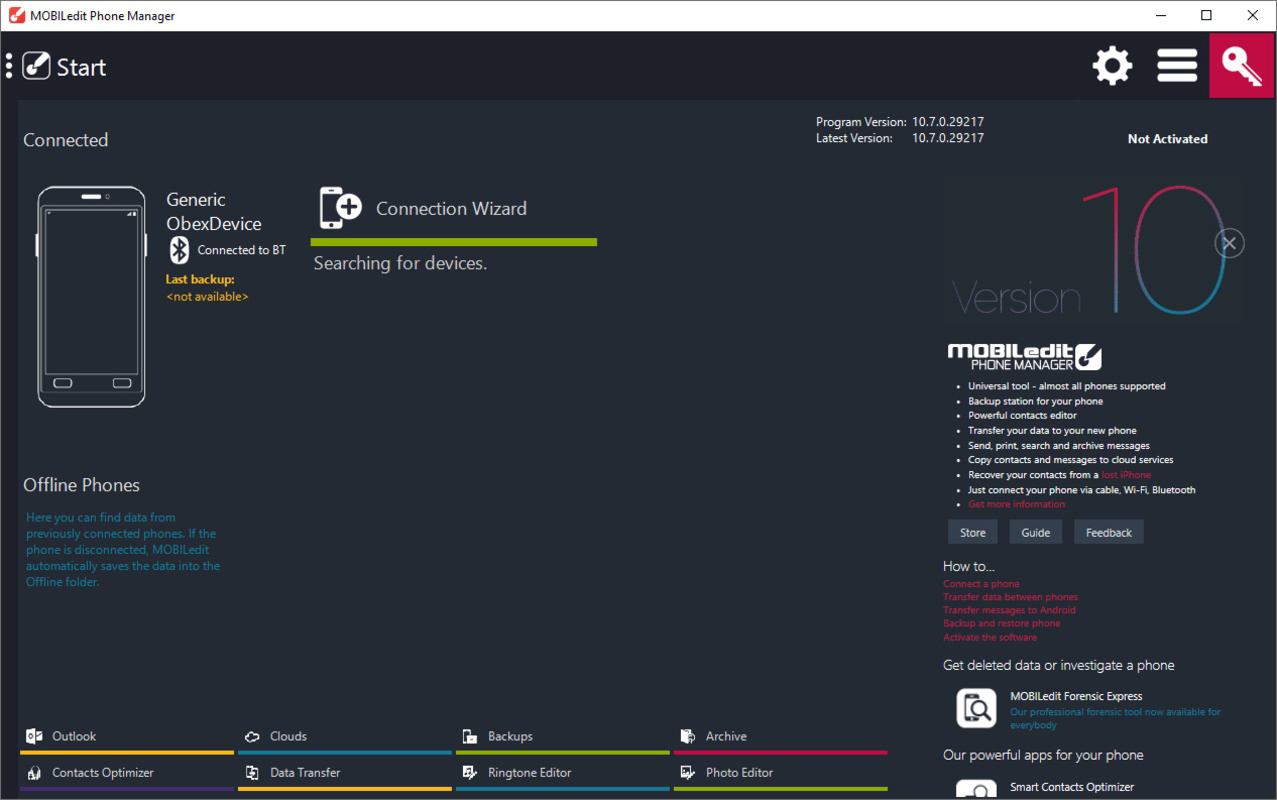Screen dimensions: 1277x800
Task: Click the Program Version number
Action: pos(947,122)
